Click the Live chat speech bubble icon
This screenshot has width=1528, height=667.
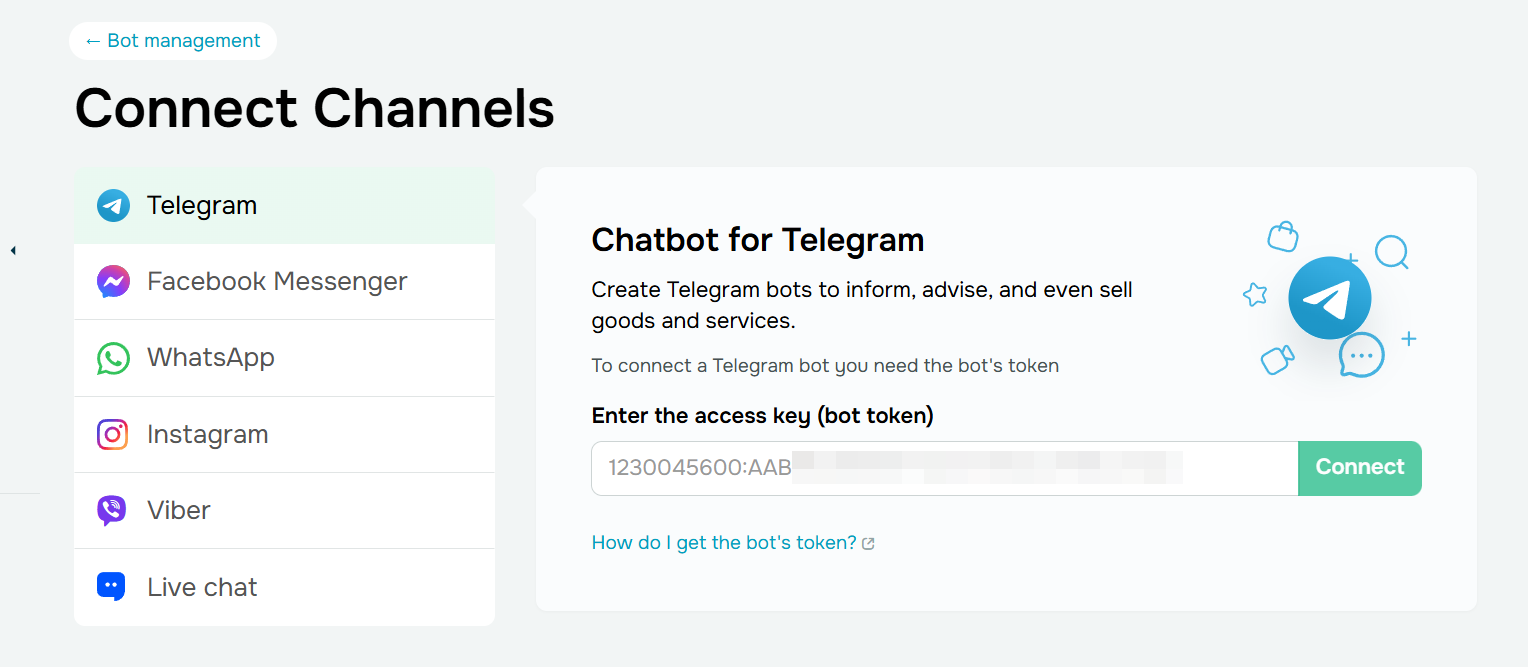(x=113, y=586)
